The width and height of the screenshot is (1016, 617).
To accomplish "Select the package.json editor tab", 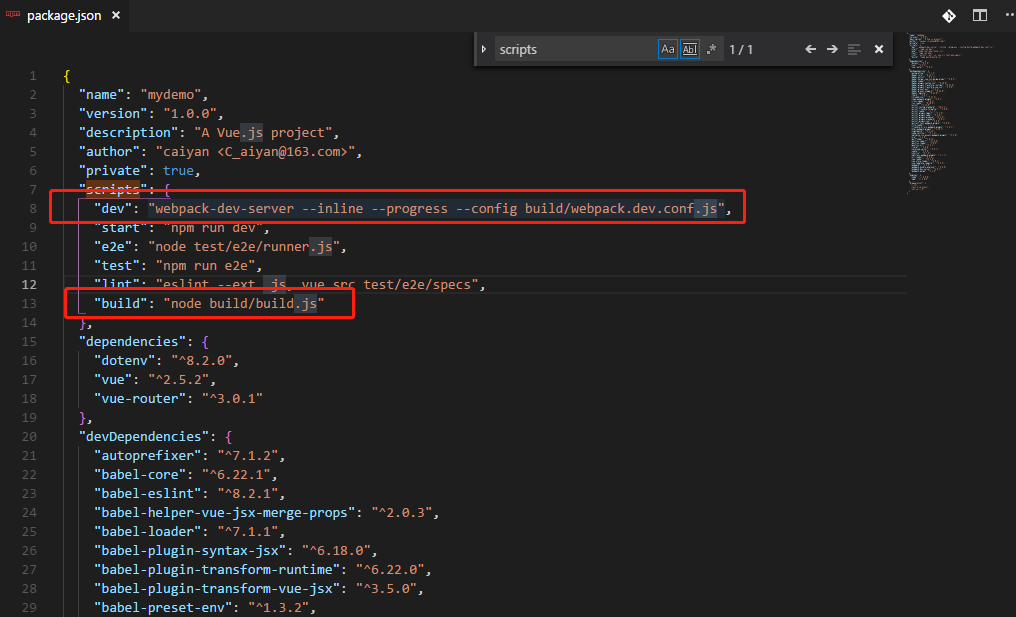I will pyautogui.click(x=64, y=16).
